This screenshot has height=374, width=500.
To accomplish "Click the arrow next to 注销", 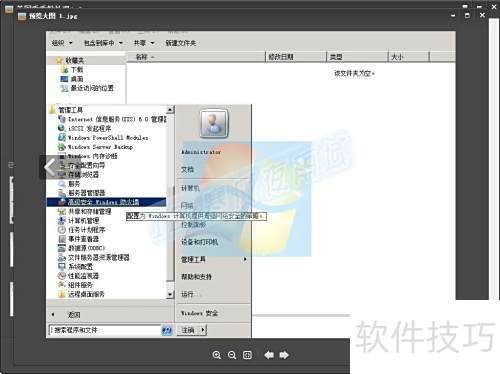I will pos(203,330).
